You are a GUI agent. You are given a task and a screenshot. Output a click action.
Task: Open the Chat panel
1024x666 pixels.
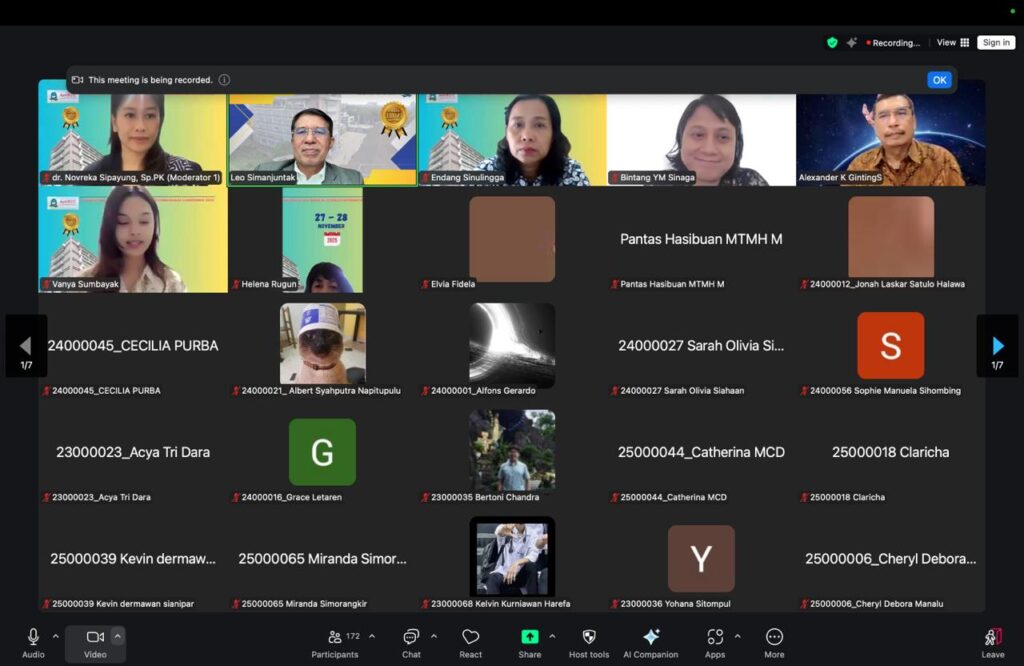(411, 641)
